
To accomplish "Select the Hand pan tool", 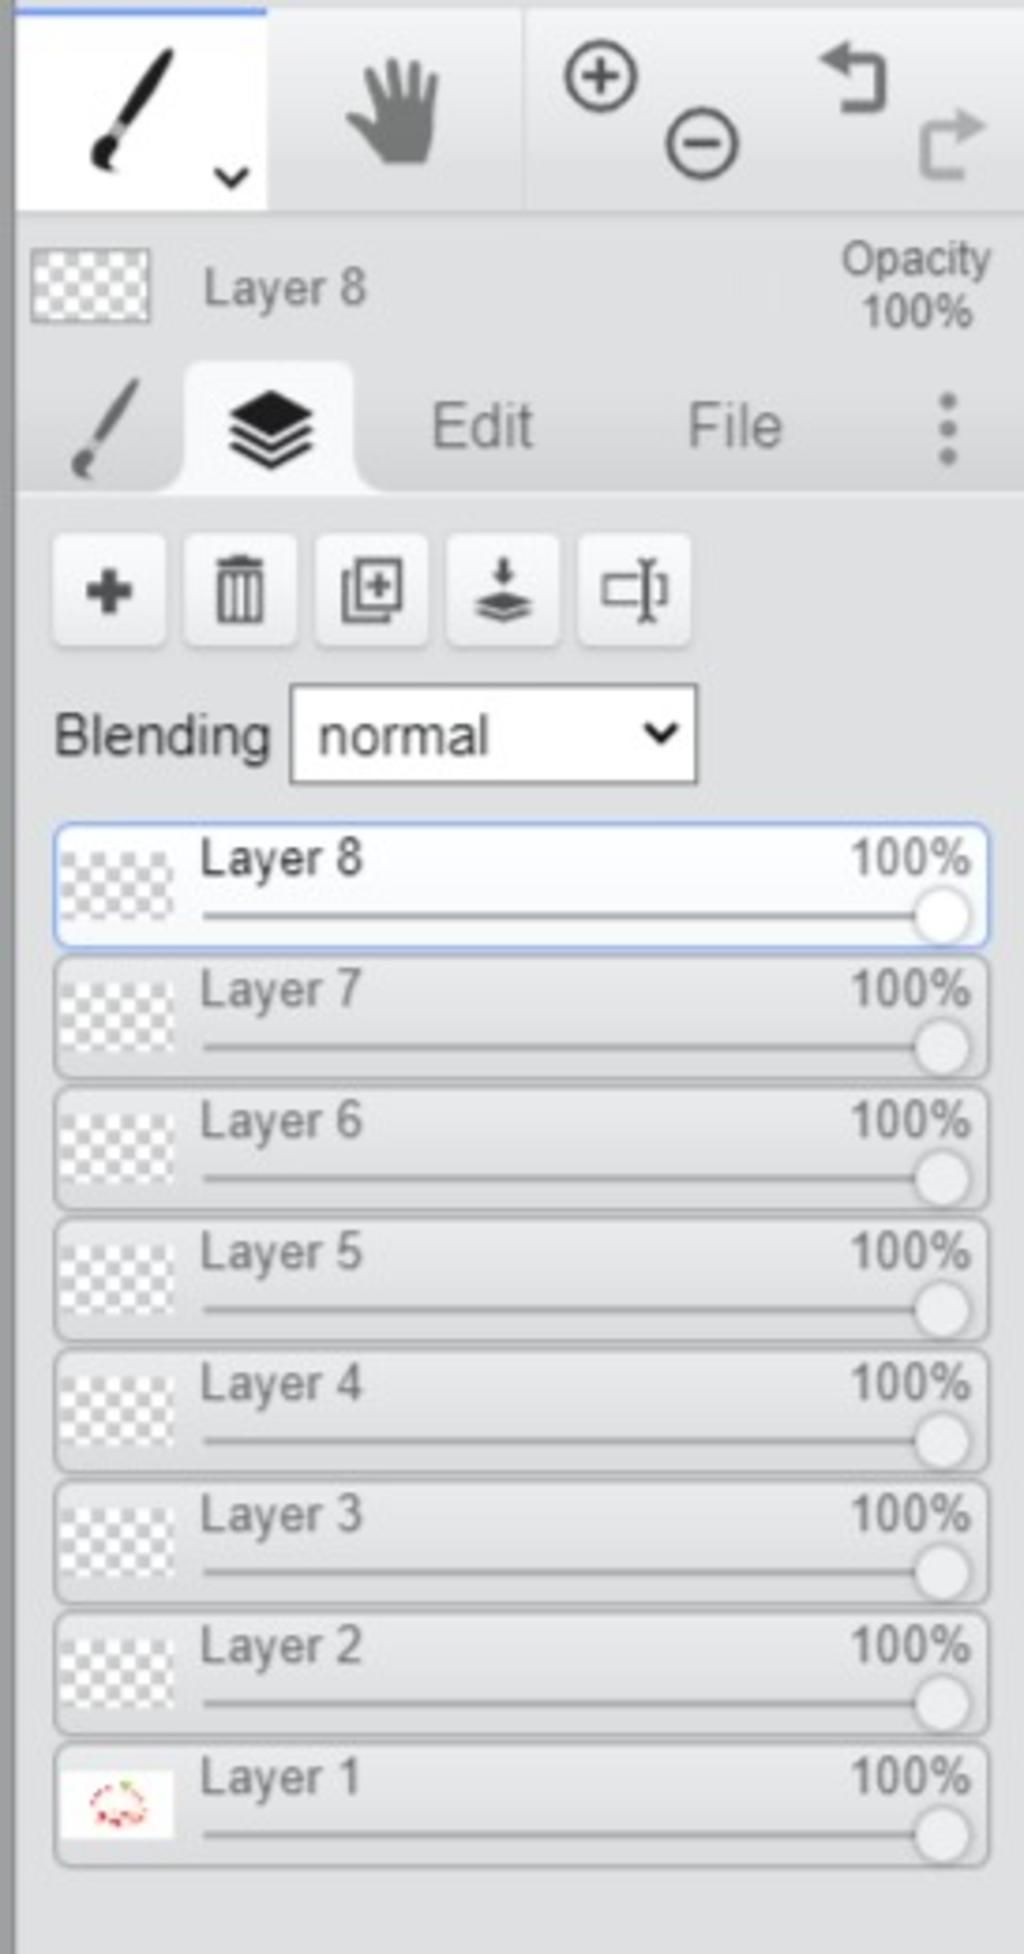I will [x=393, y=112].
